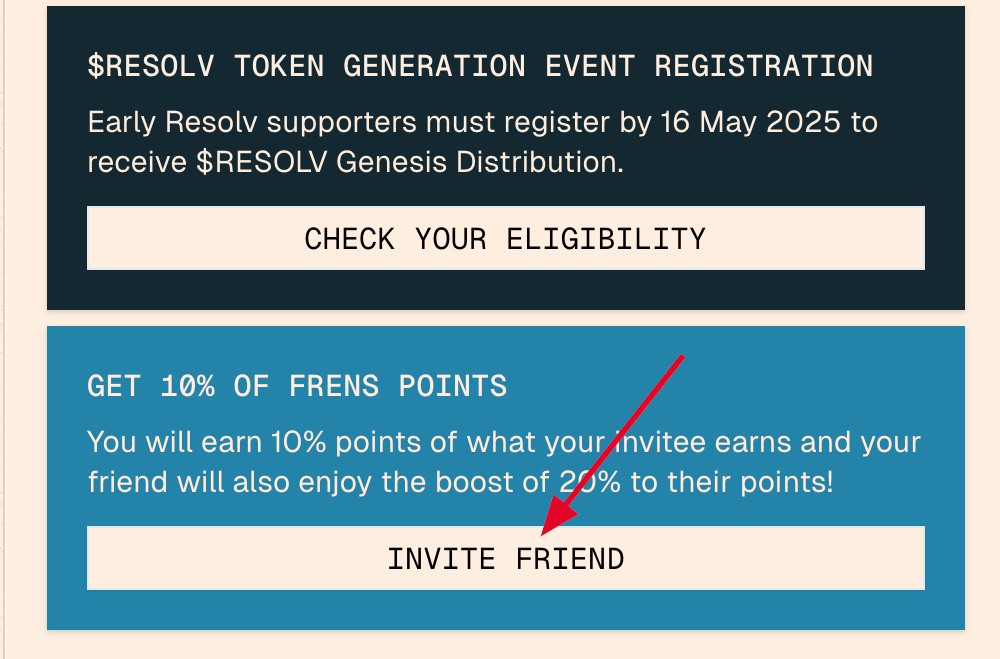Click the word 'FRENS' in blue heading
This screenshot has width=1000, height=659.
pos(334,386)
